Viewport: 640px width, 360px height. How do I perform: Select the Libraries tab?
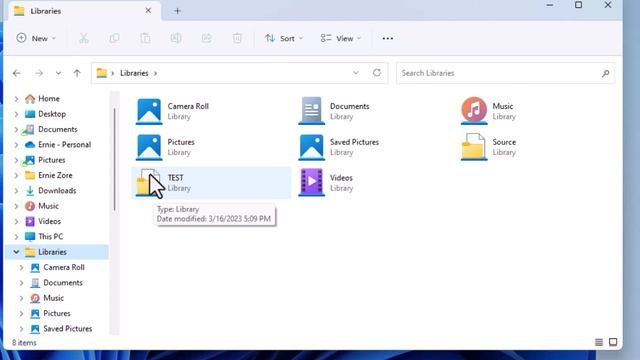tap(84, 11)
